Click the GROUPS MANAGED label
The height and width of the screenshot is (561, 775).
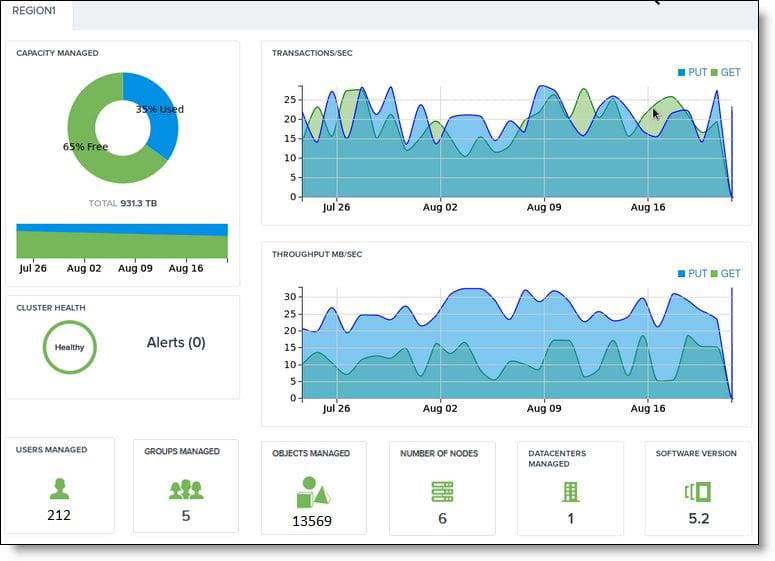[182, 451]
